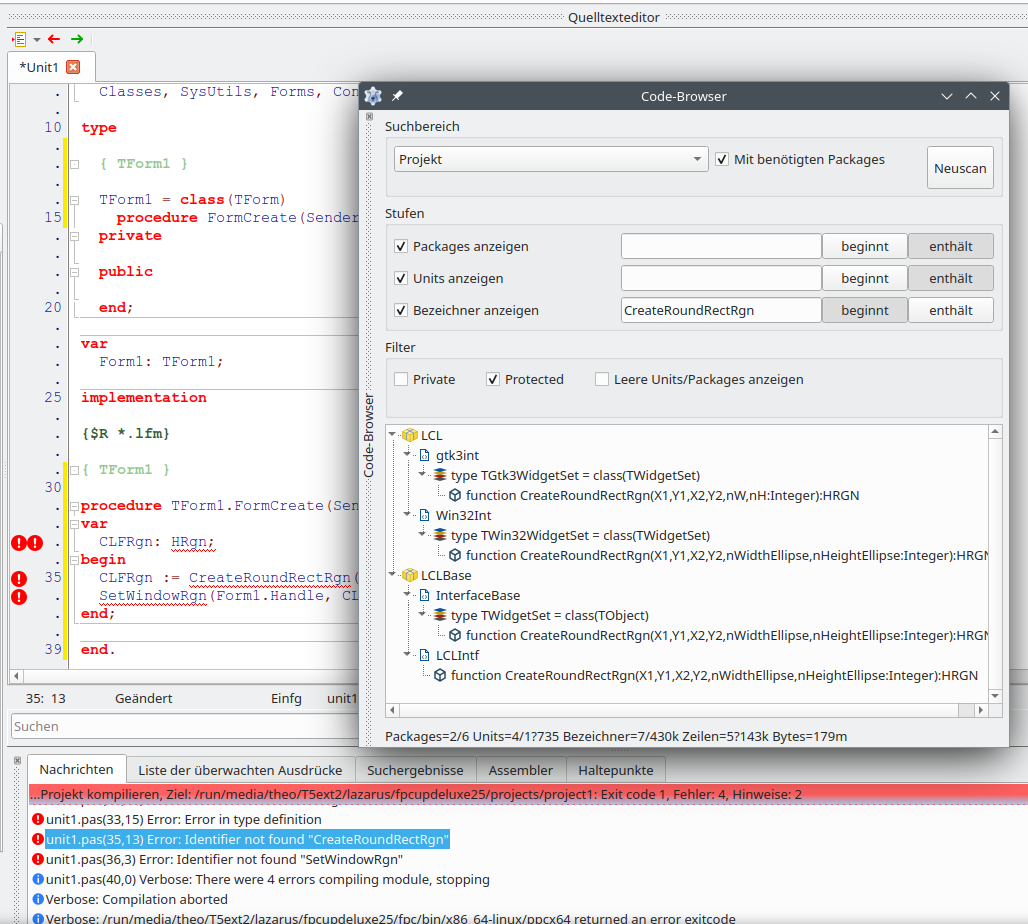Close the docked Code-Browser panel via small X

369,116
